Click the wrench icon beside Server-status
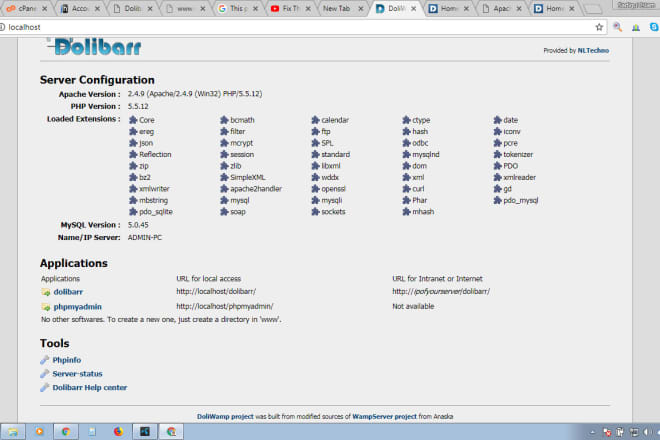660x440 pixels. 45,374
